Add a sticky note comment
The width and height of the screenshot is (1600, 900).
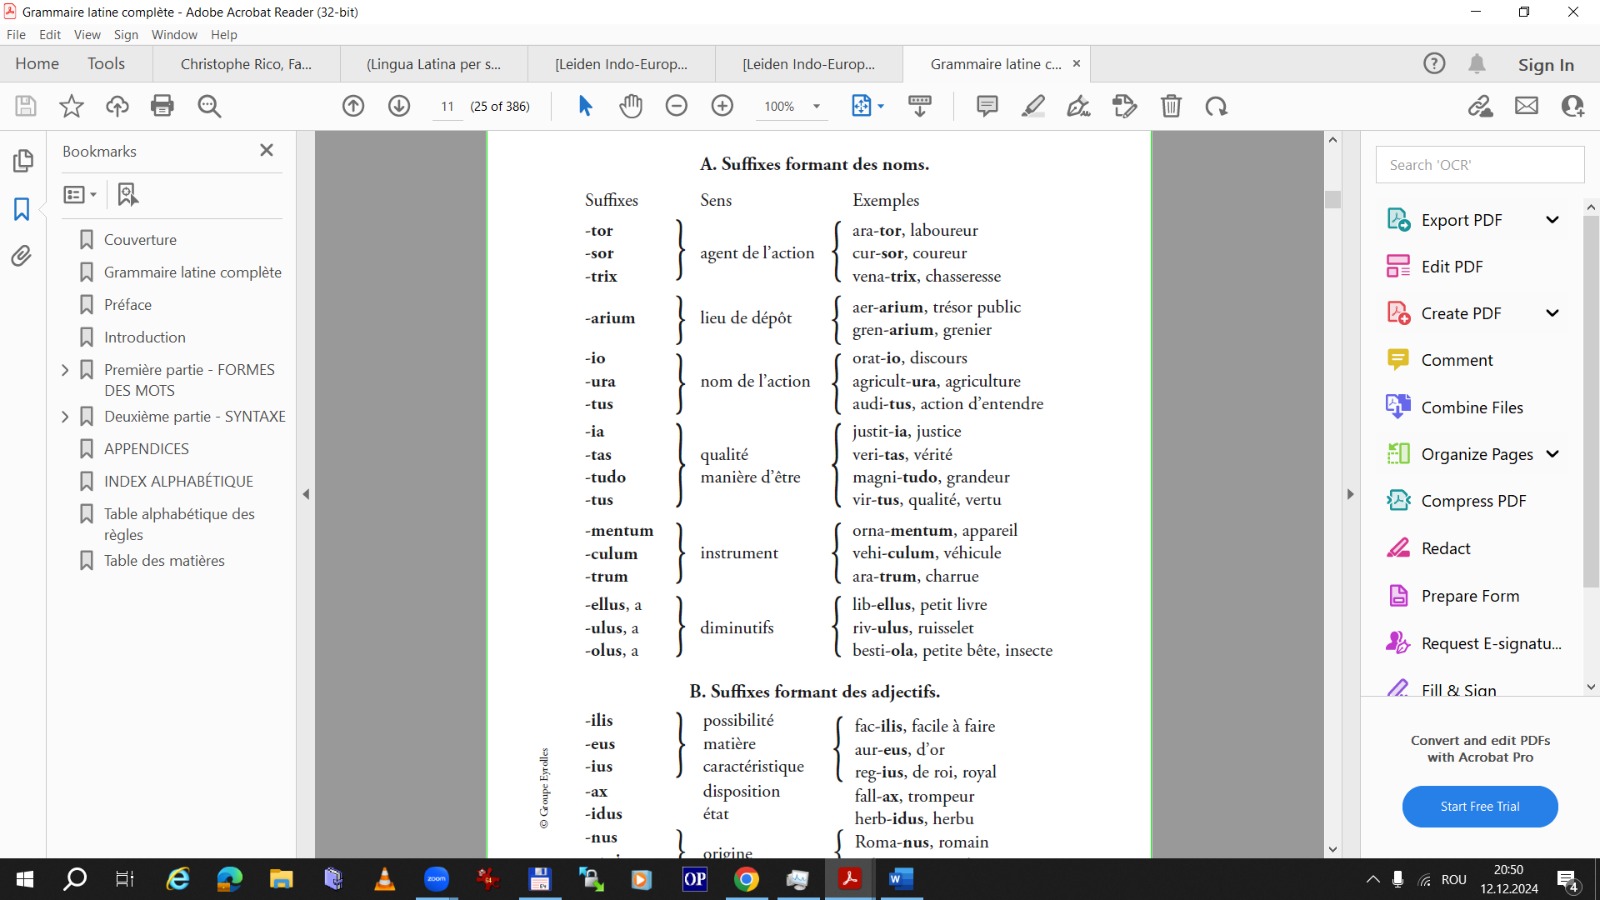[x=987, y=106]
